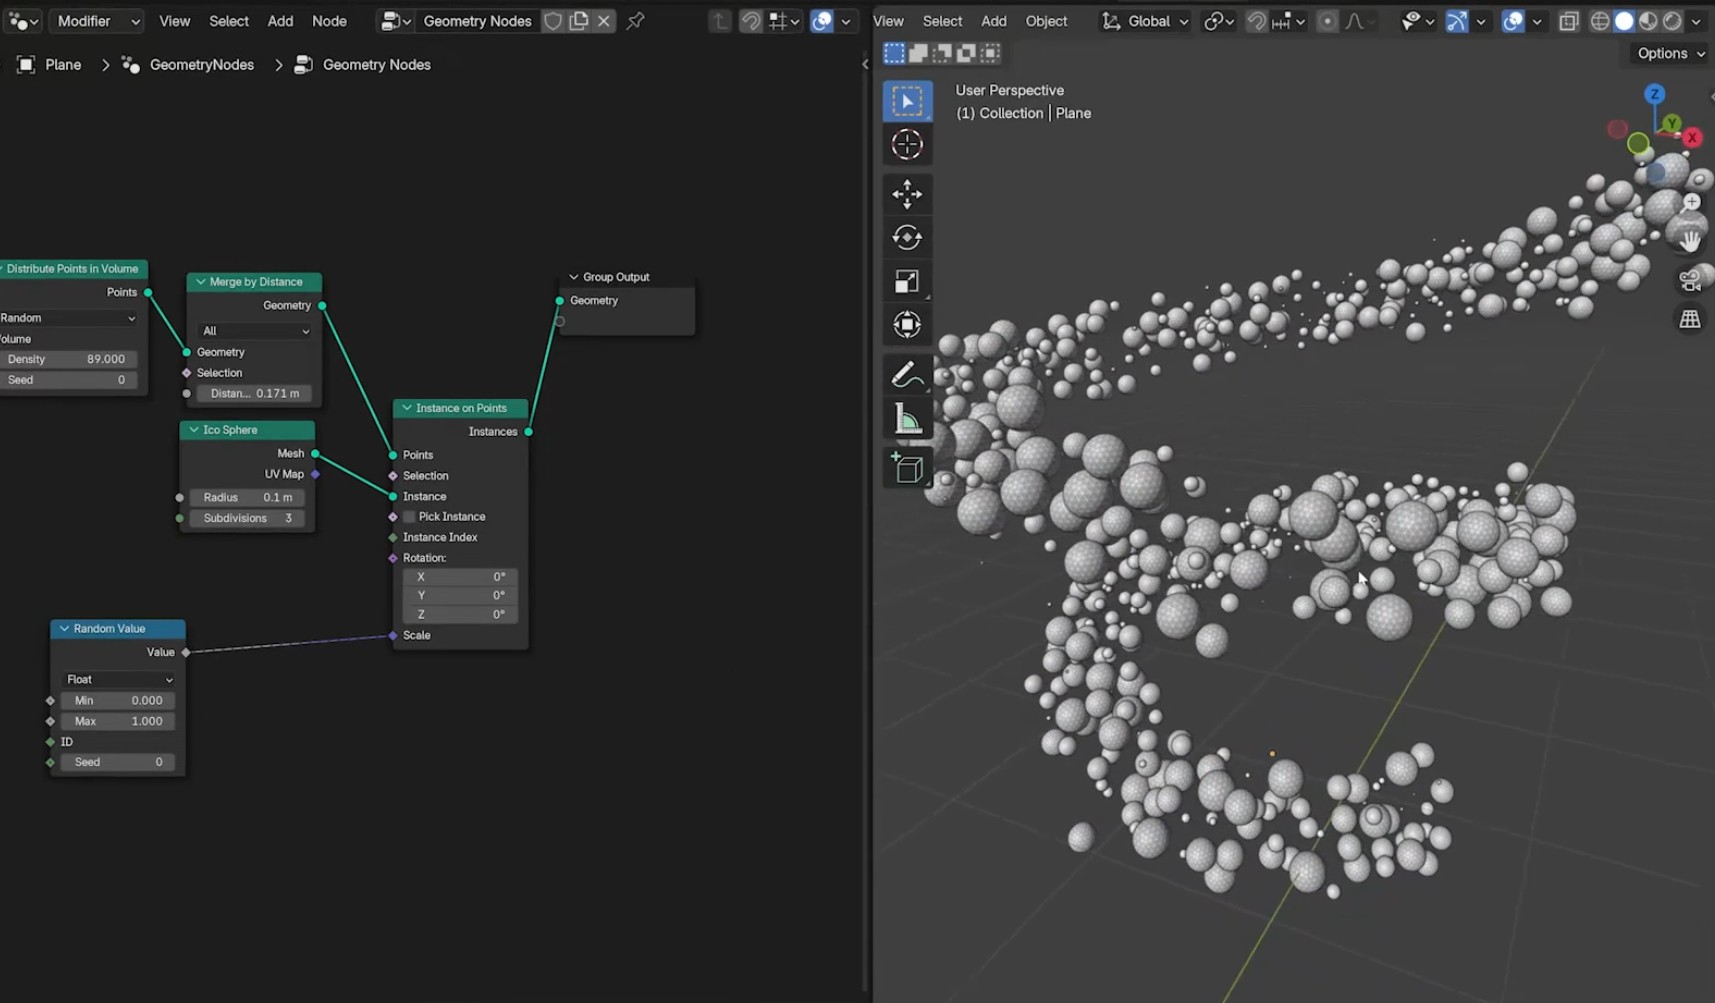1715x1003 pixels.
Task: Click GeometryNodes in the breadcrumb path
Action: 201,65
